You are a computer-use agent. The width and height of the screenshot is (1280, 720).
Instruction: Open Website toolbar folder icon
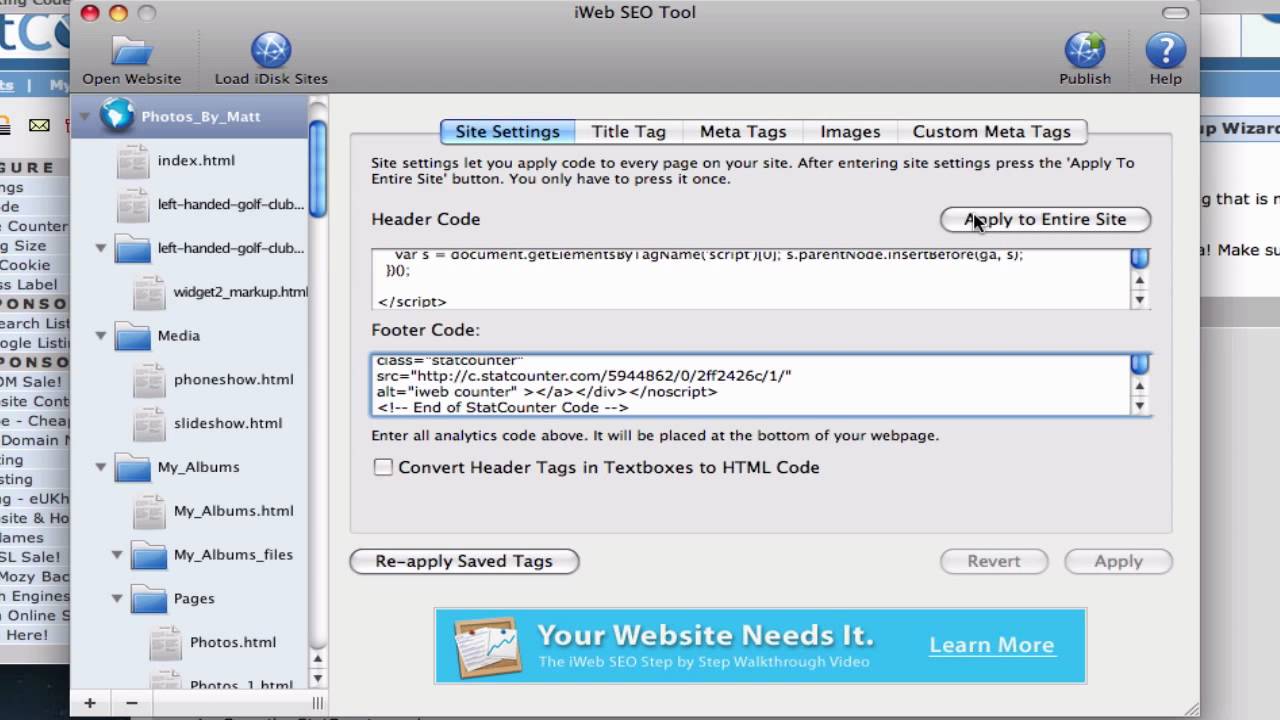(131, 50)
